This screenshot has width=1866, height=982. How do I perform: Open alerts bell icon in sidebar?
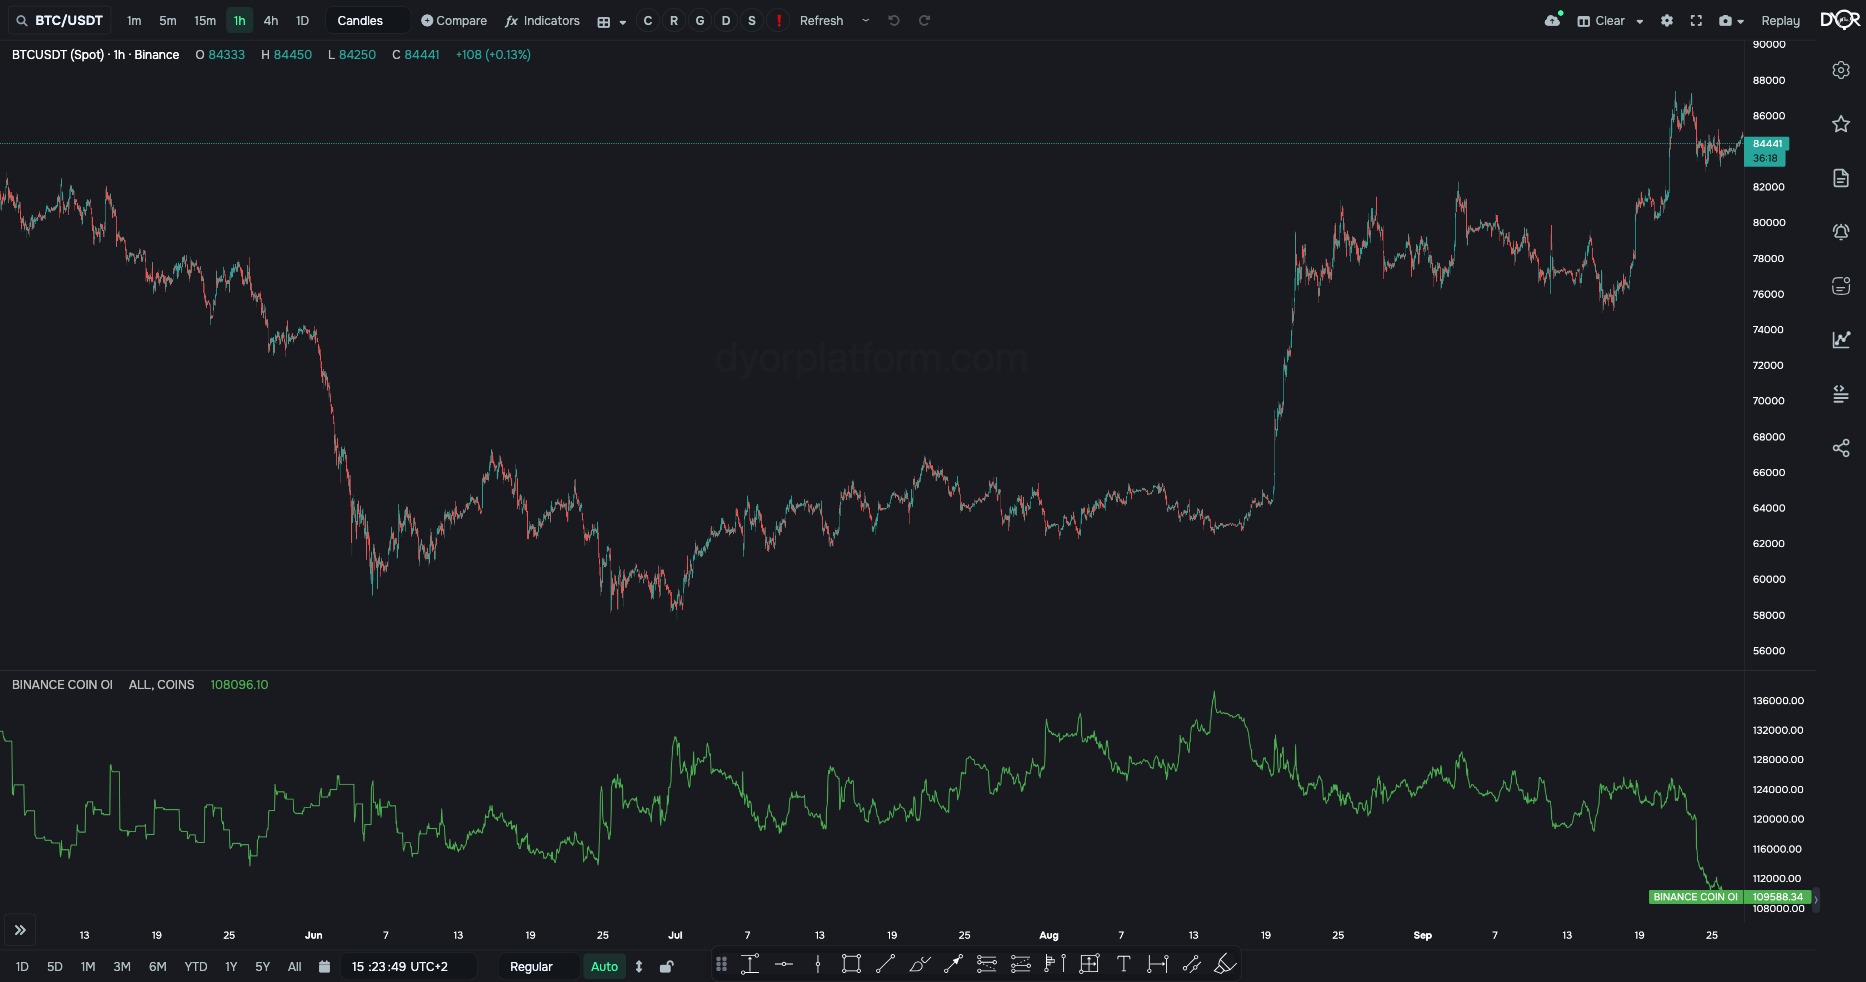click(1841, 232)
